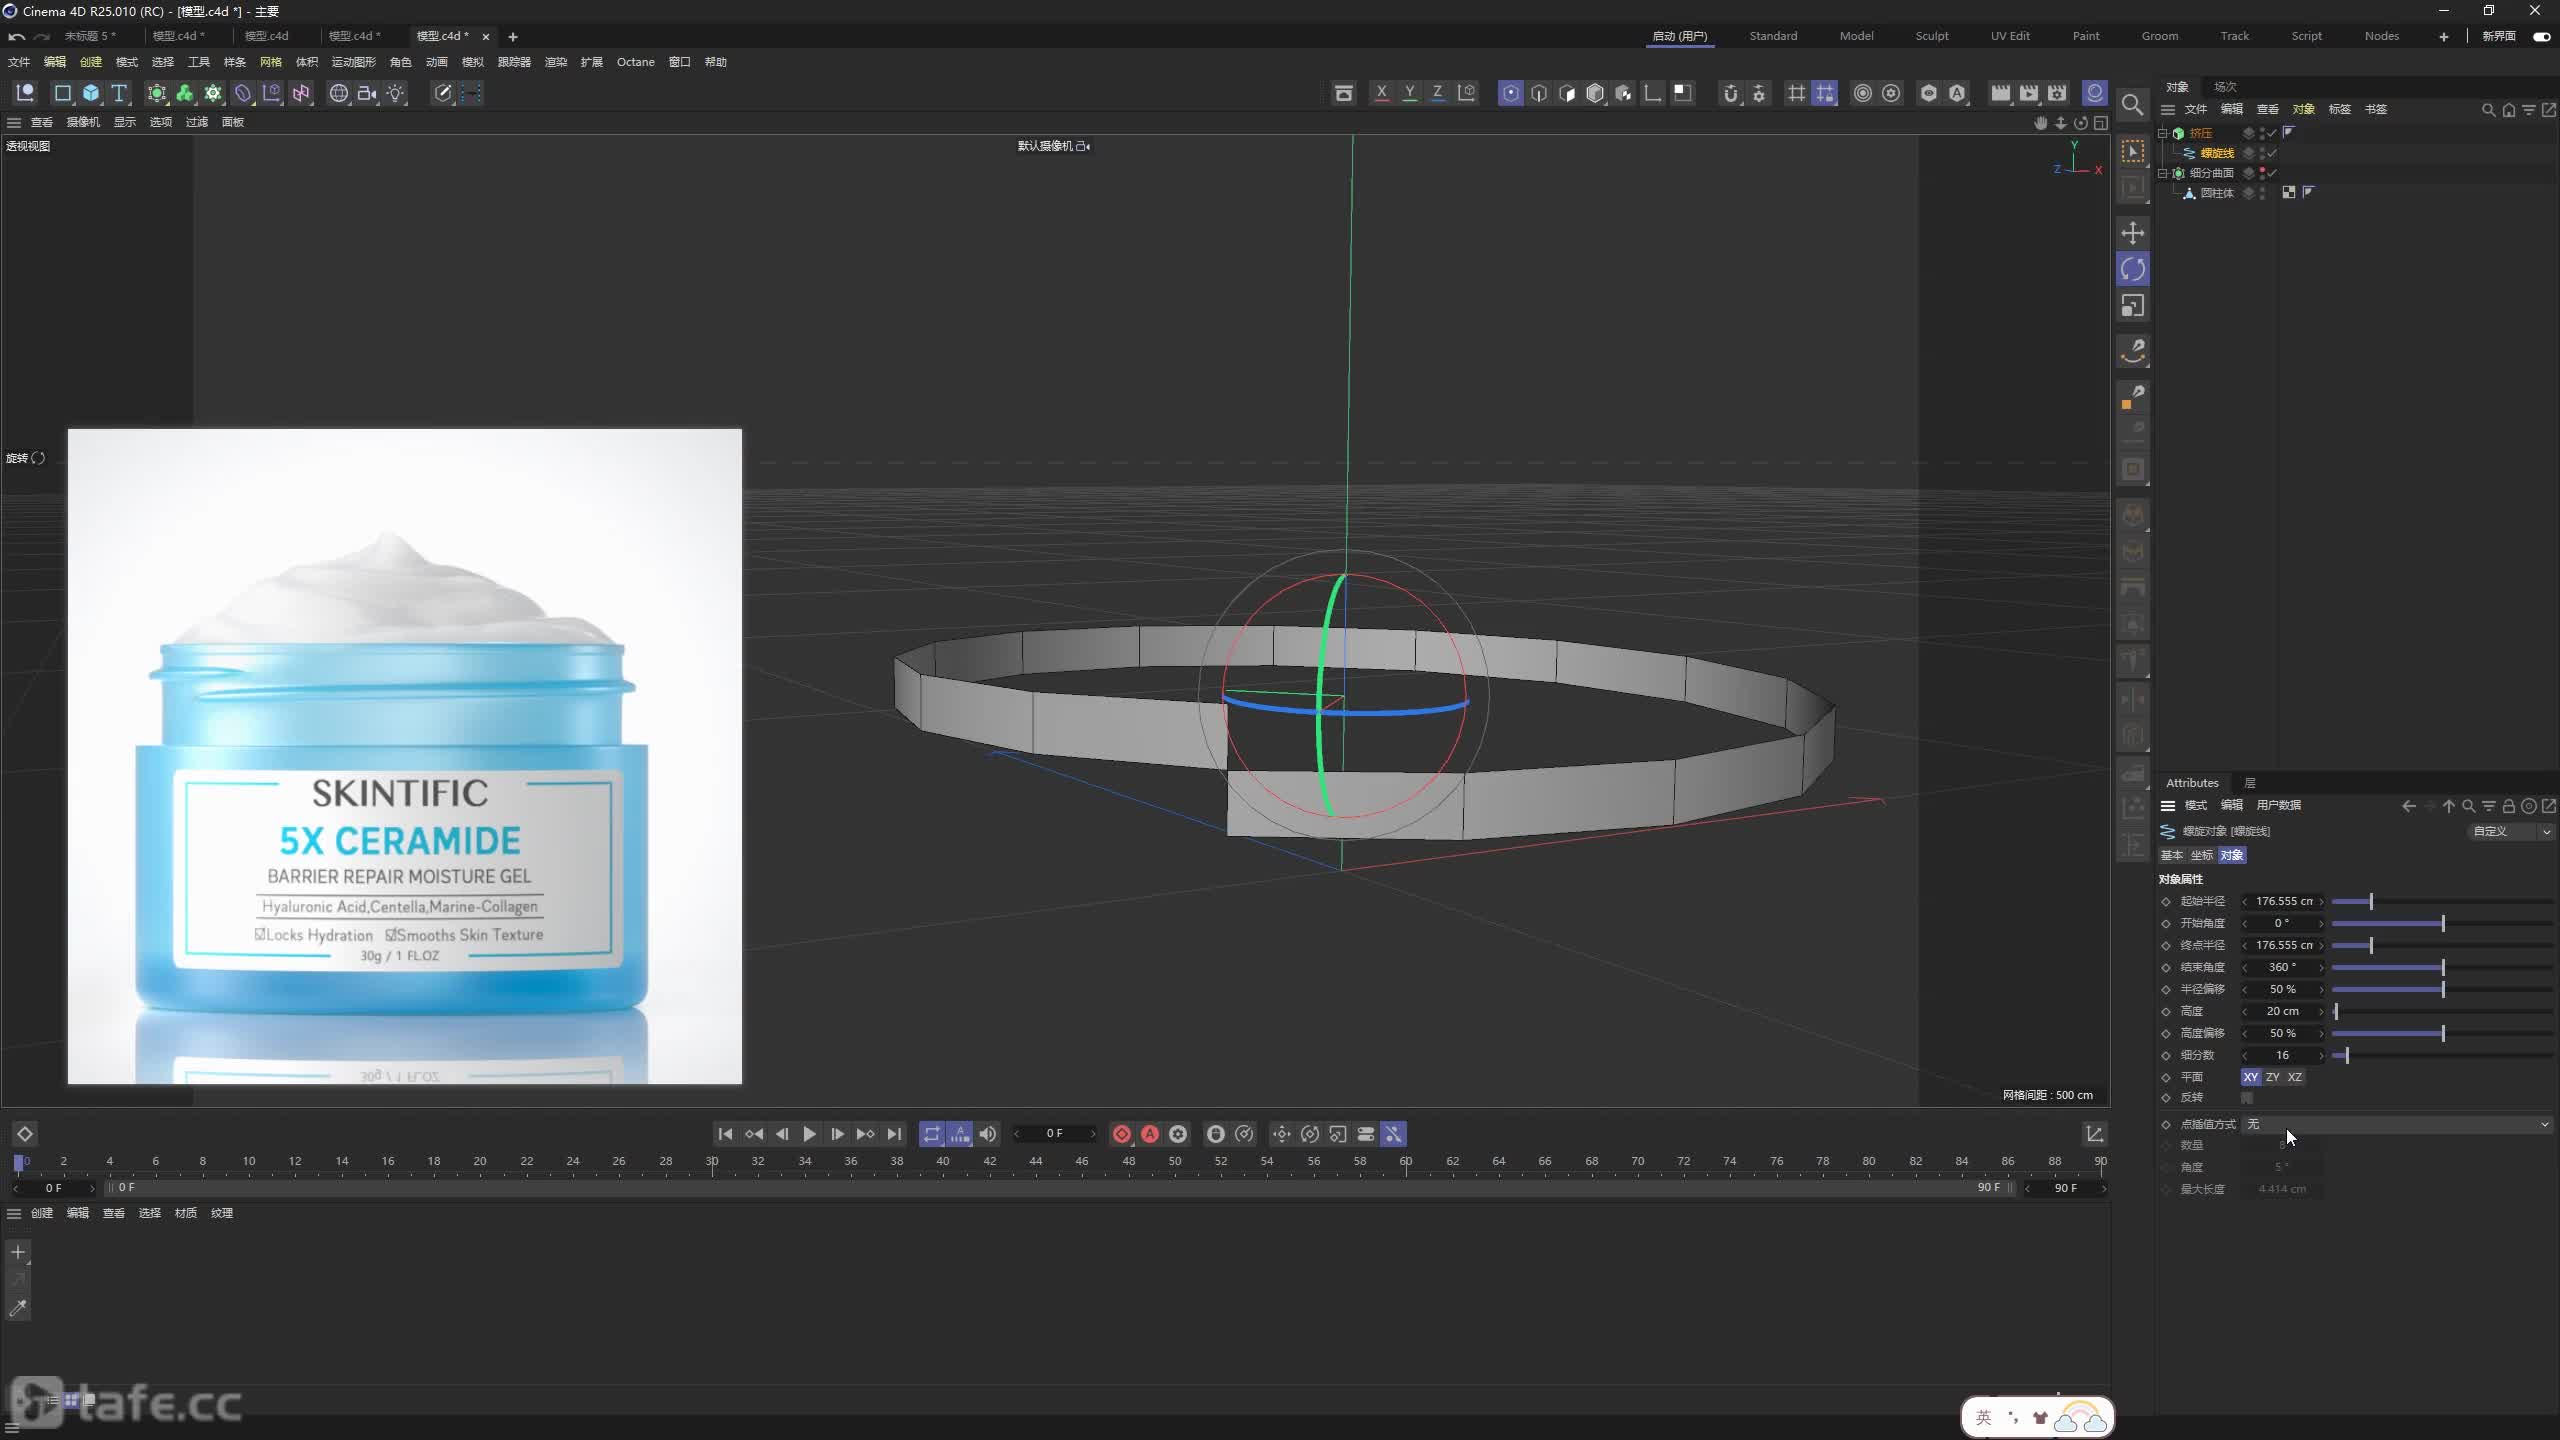2560x1440 pixels.
Task: Open Object Manager search icon
Action: point(2488,110)
